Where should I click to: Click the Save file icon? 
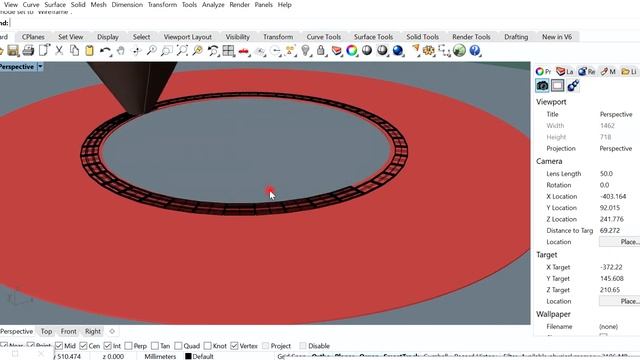[13, 51]
